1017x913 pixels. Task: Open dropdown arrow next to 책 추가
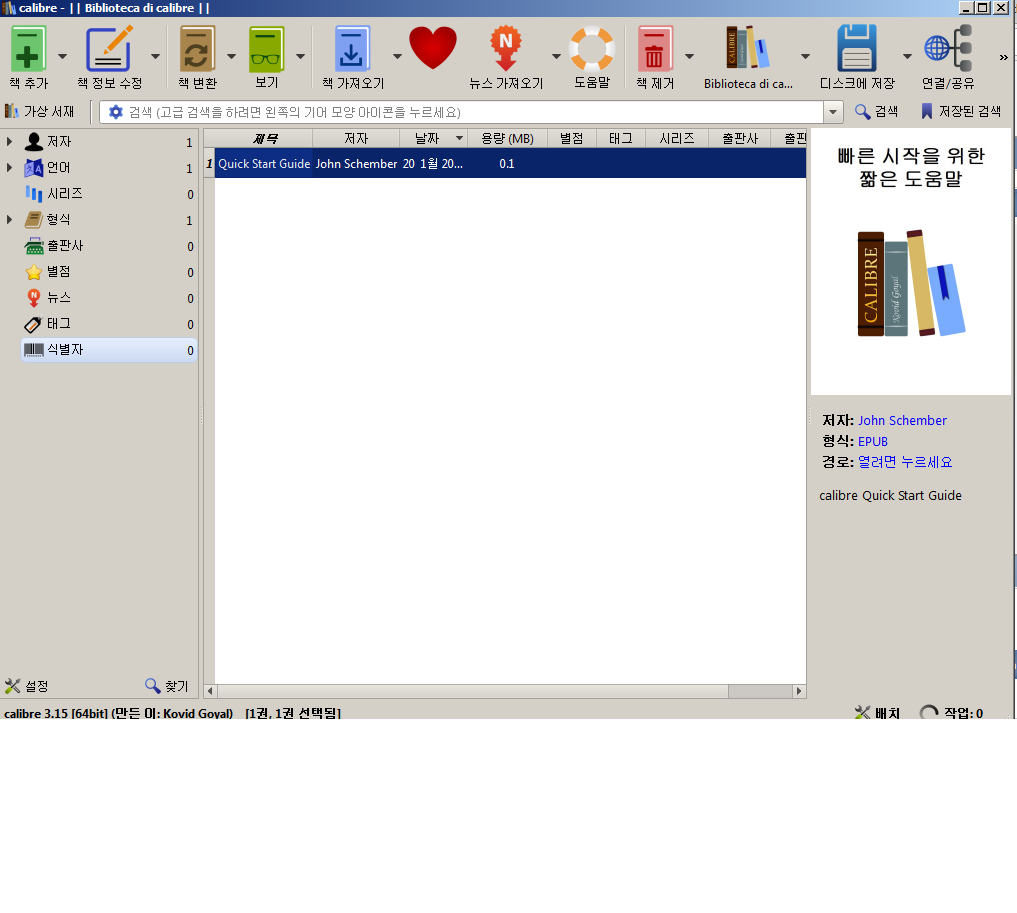click(62, 56)
